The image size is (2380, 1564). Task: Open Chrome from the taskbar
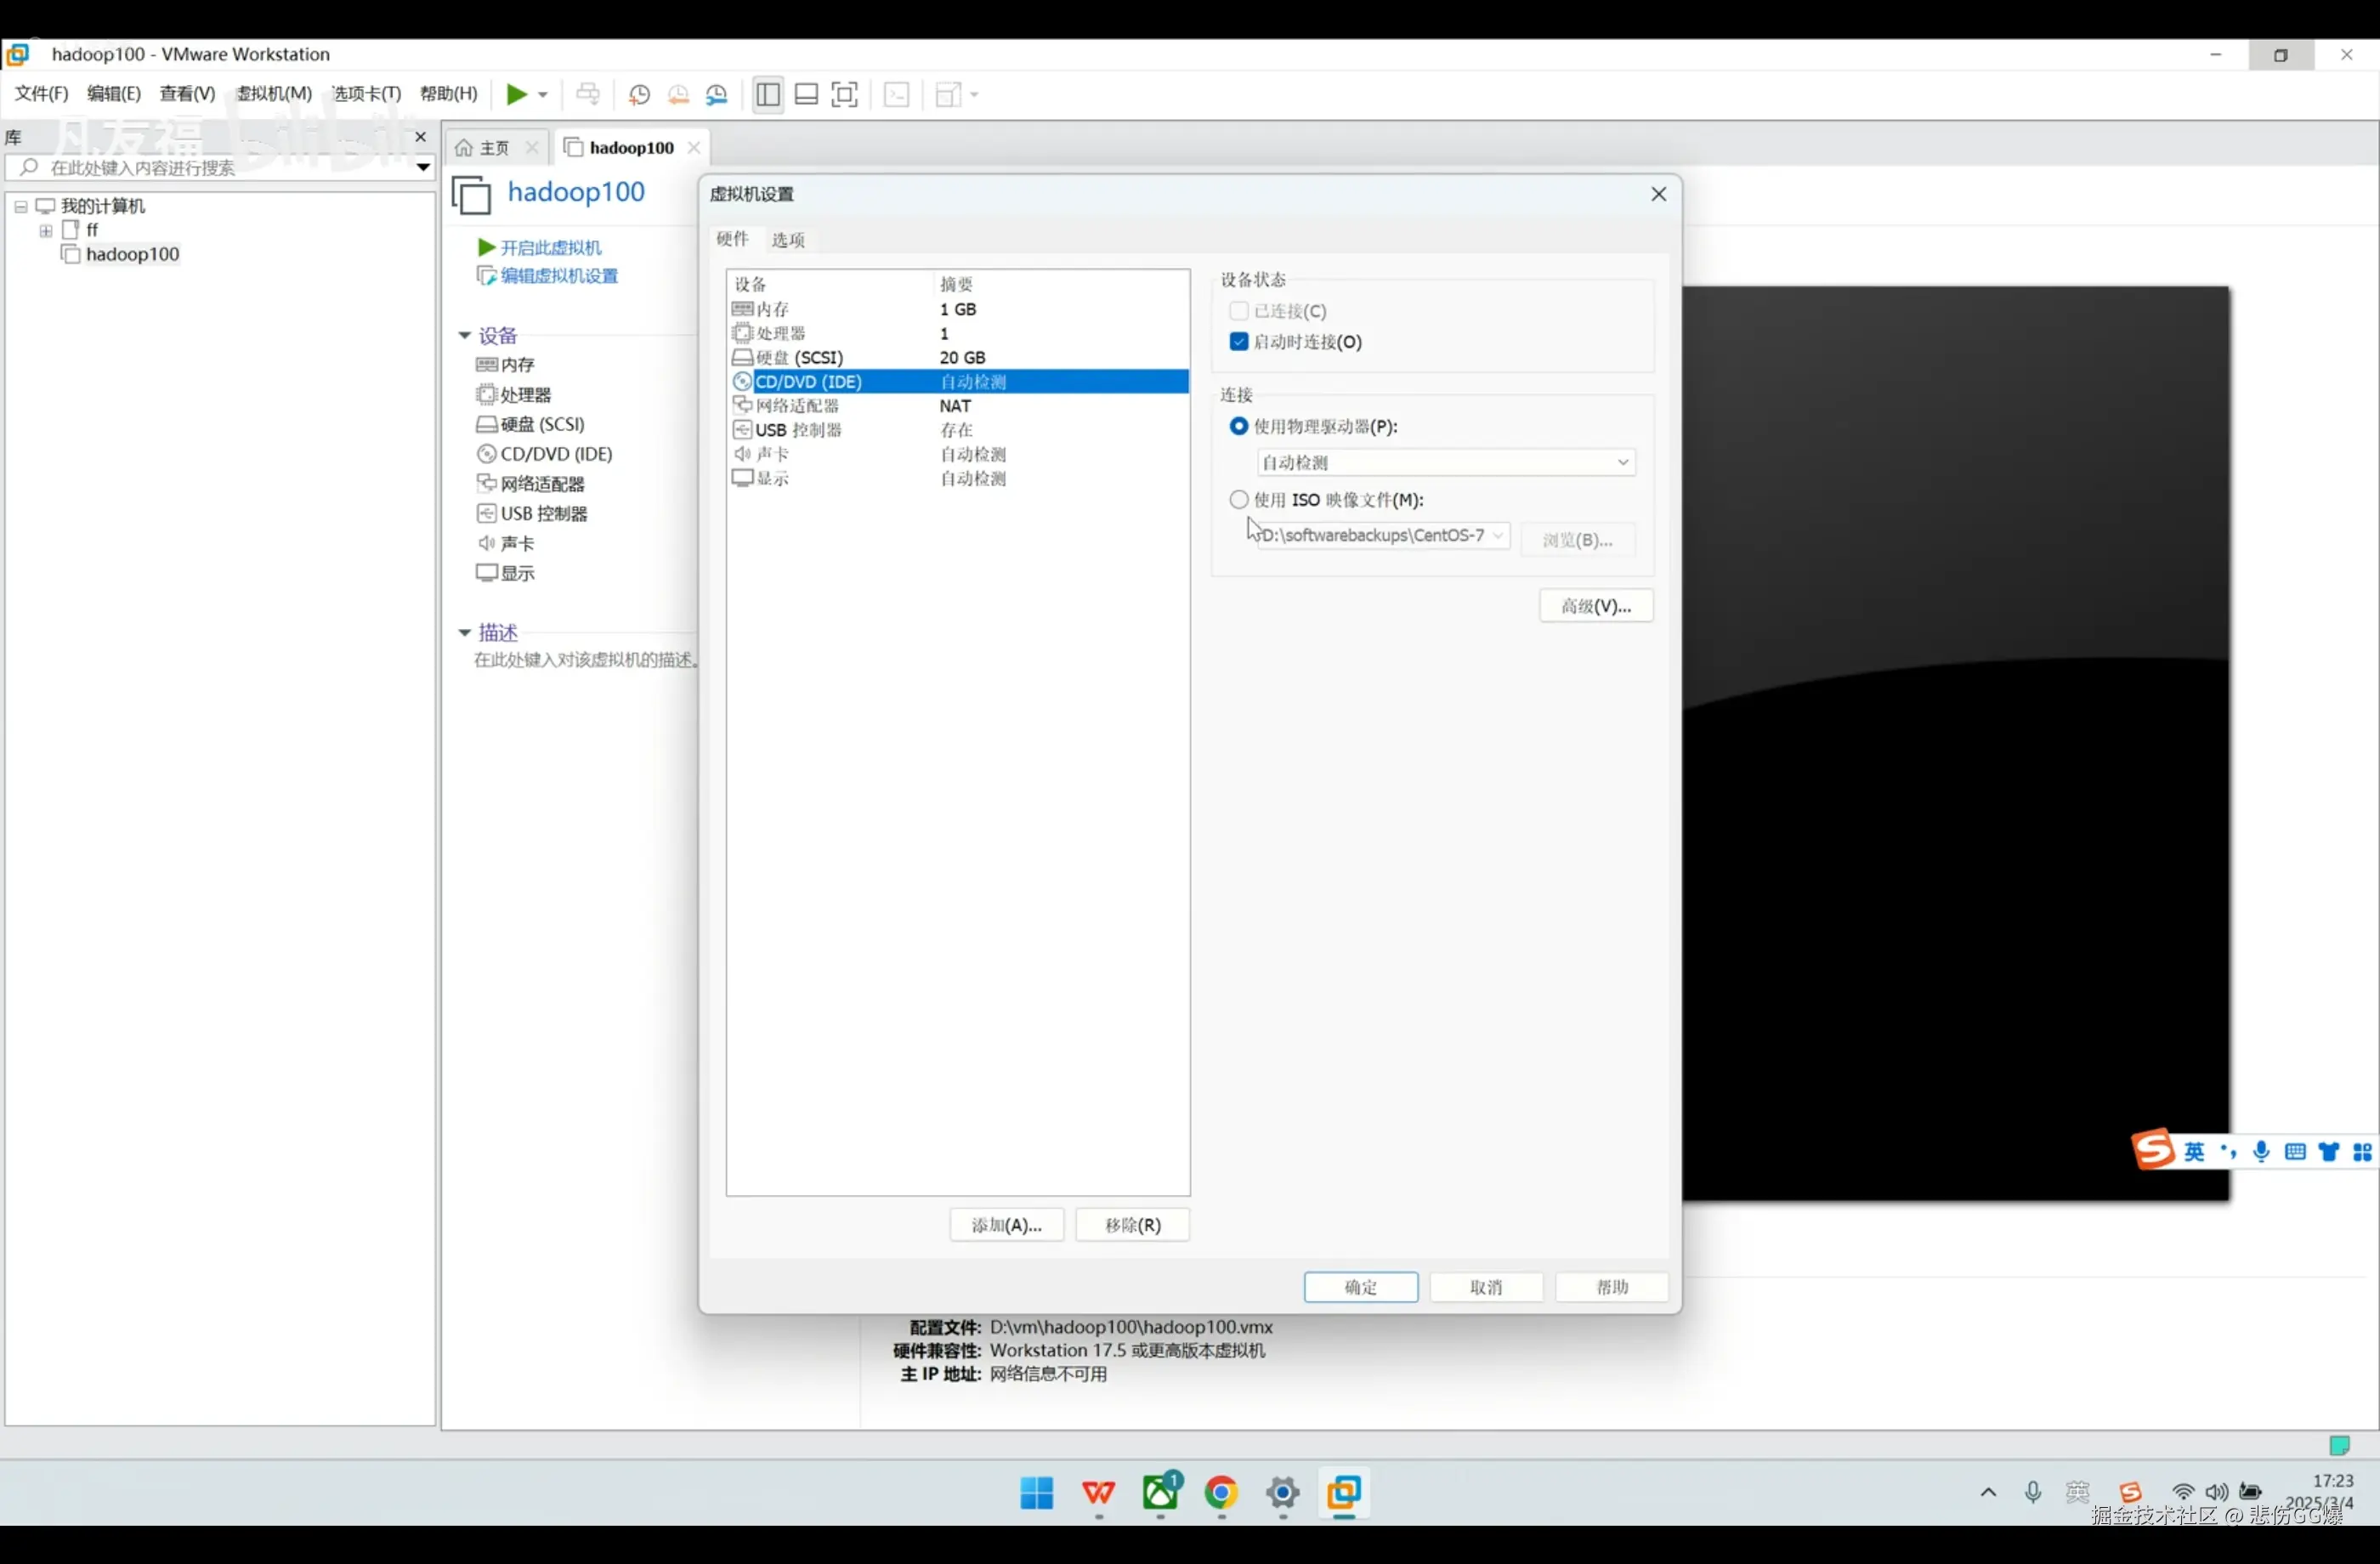click(1221, 1492)
